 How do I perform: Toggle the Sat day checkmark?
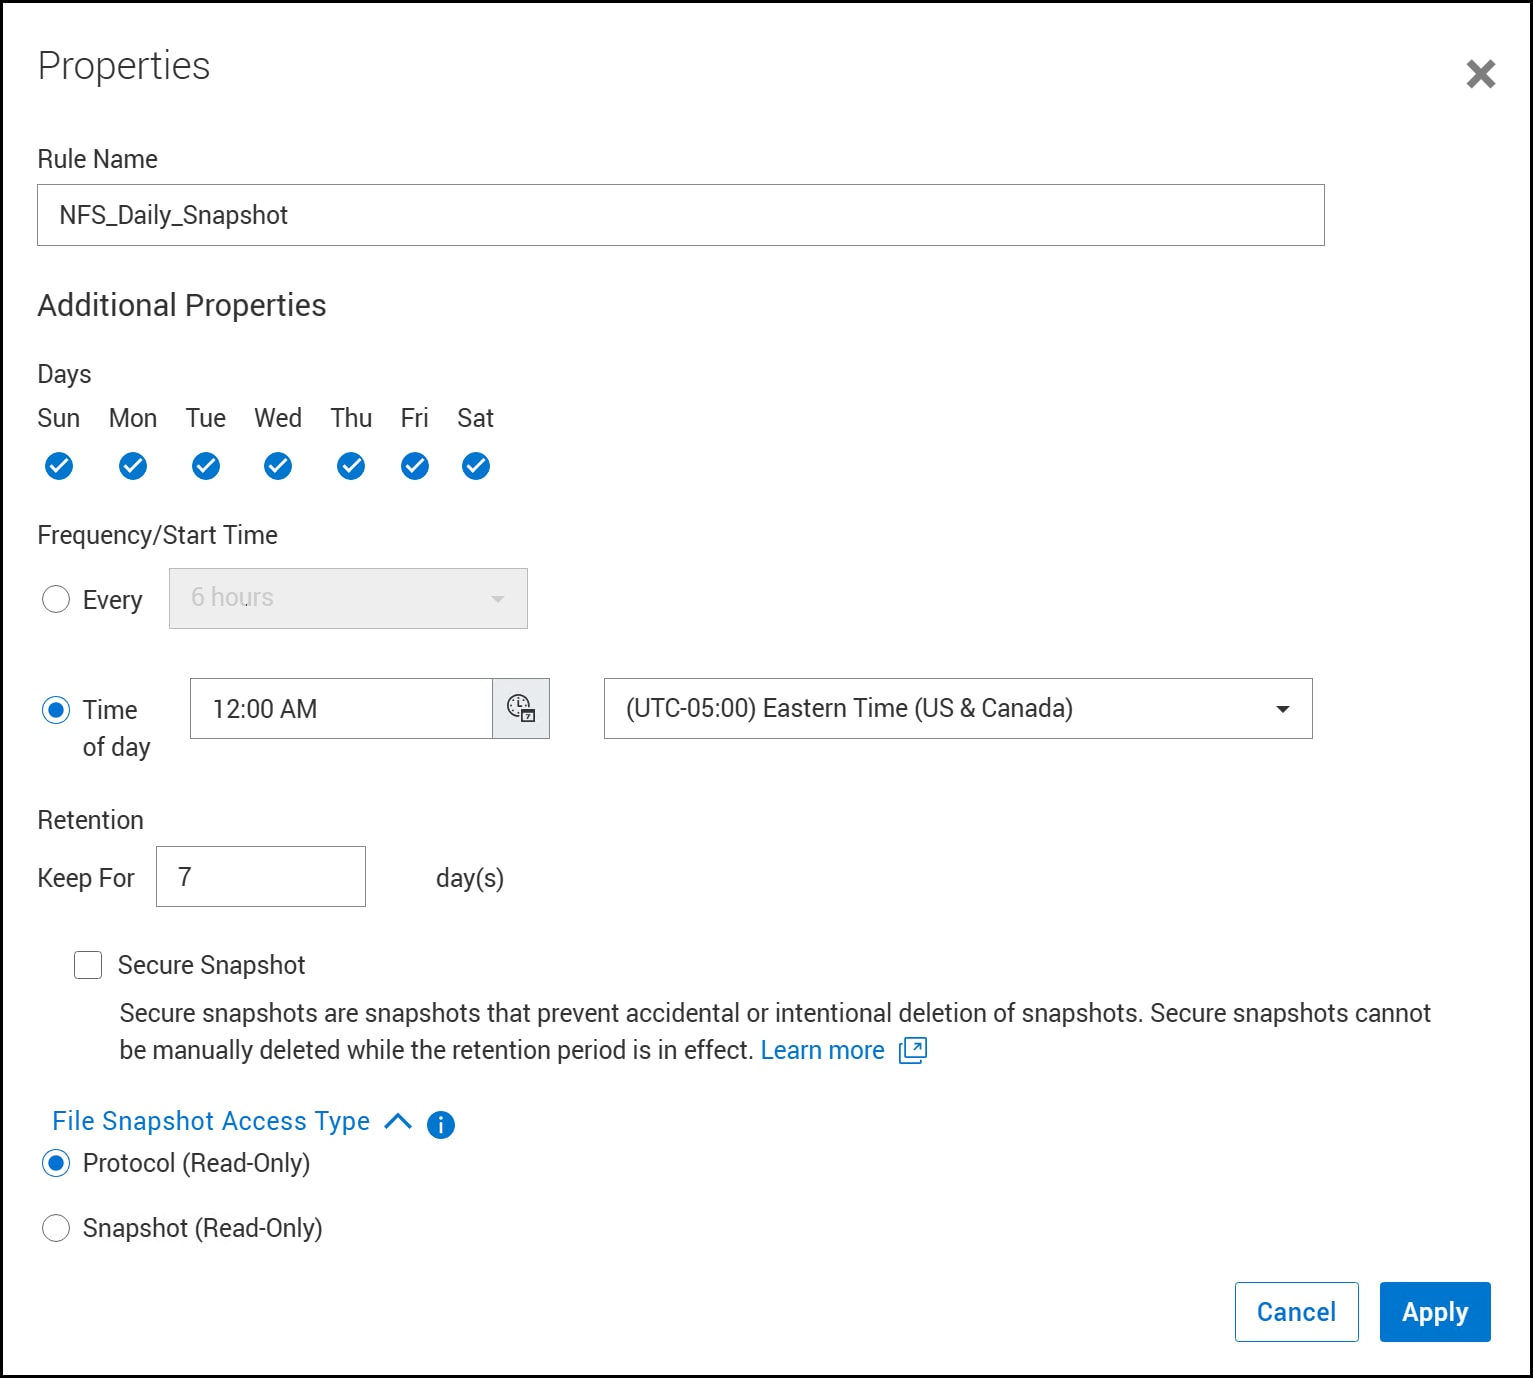click(x=476, y=466)
